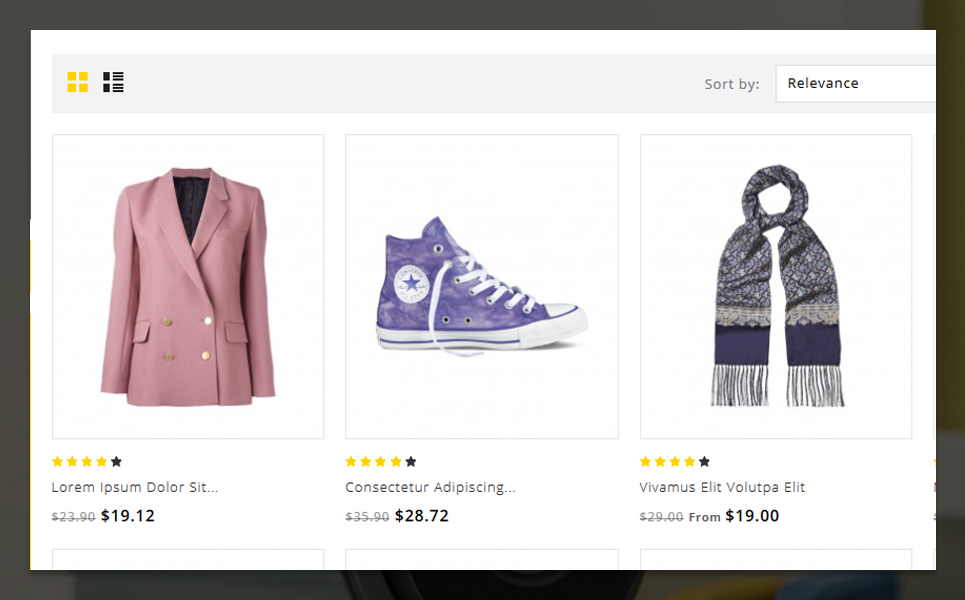Switch to list view layout

click(113, 82)
